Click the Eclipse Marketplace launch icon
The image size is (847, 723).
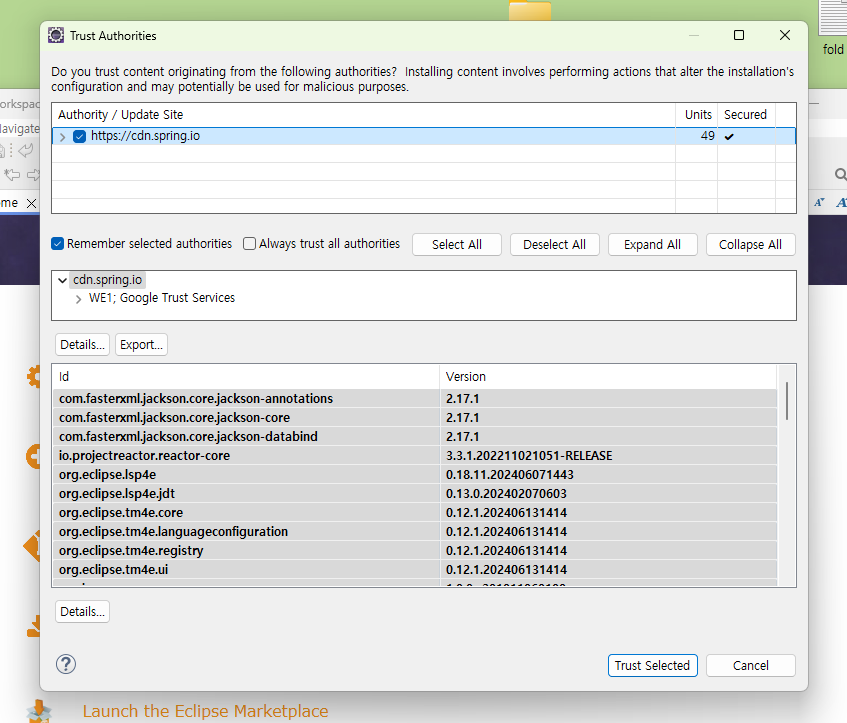click(x=39, y=711)
